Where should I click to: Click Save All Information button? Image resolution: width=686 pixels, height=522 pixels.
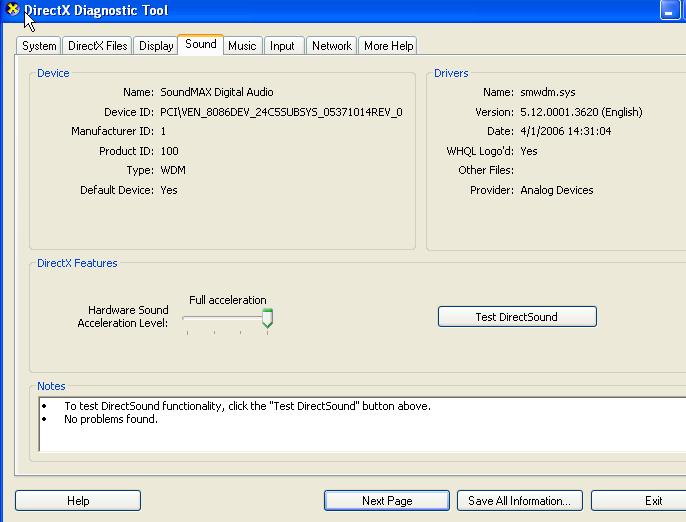tap(519, 501)
